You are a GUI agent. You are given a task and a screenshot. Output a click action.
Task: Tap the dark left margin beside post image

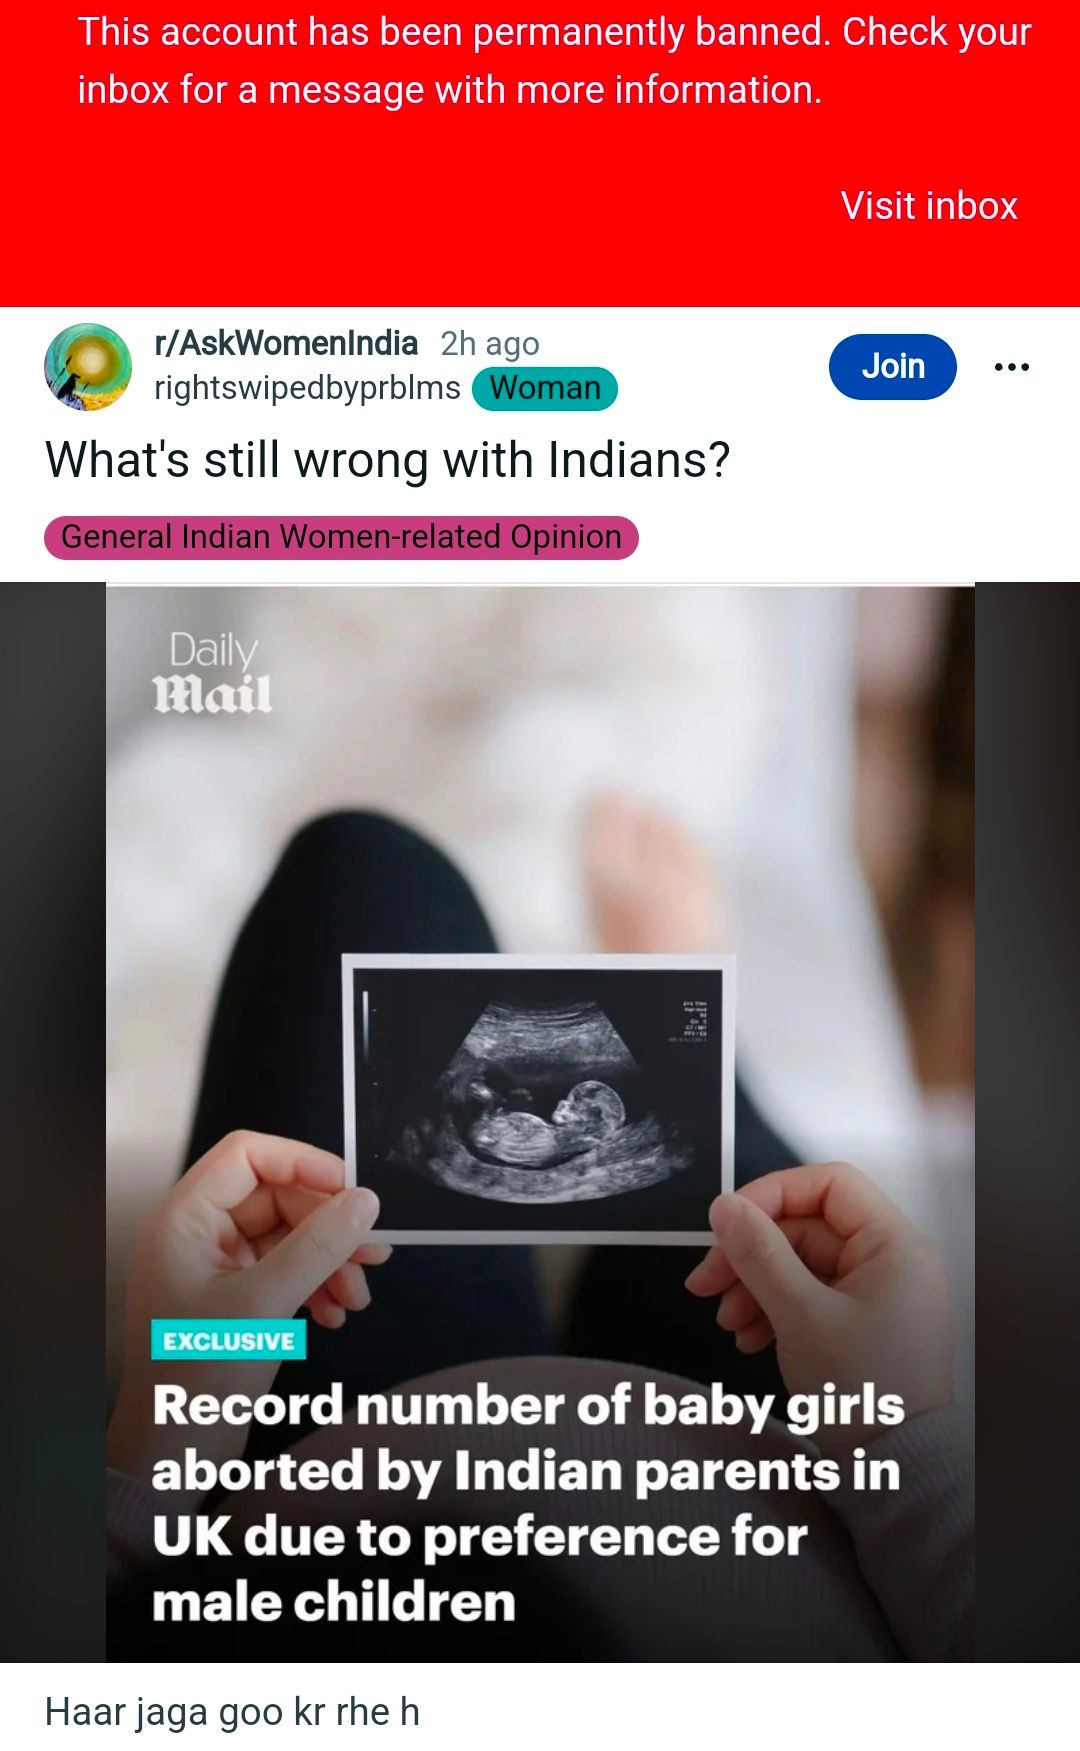pos(53,1122)
